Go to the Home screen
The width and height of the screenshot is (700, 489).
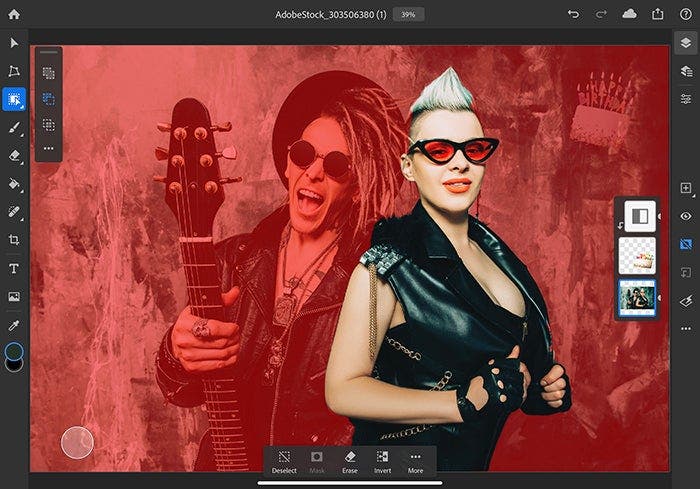(14, 14)
